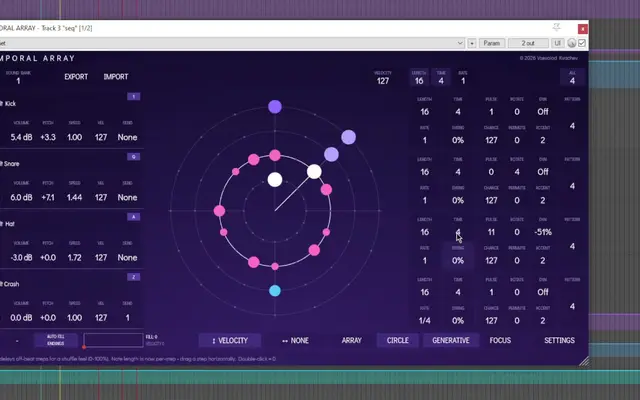Open SETTINGS in the bottom bar
Viewport: 640px width, 400px height.
coord(559,340)
